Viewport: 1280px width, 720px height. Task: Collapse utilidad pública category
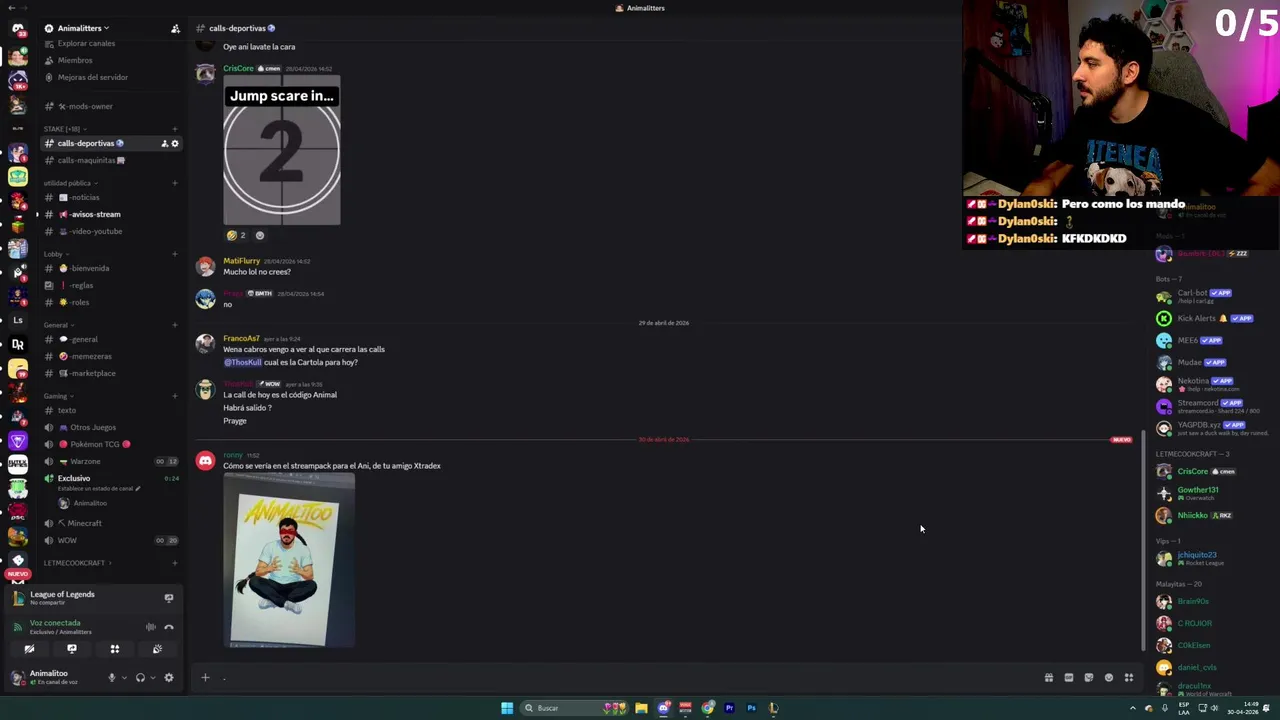(69, 183)
